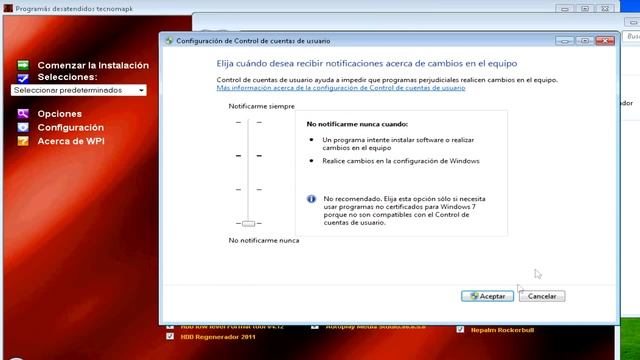Click the green Comenzar la Instalación arrow icon
The width and height of the screenshot is (640, 360).
click(23, 65)
